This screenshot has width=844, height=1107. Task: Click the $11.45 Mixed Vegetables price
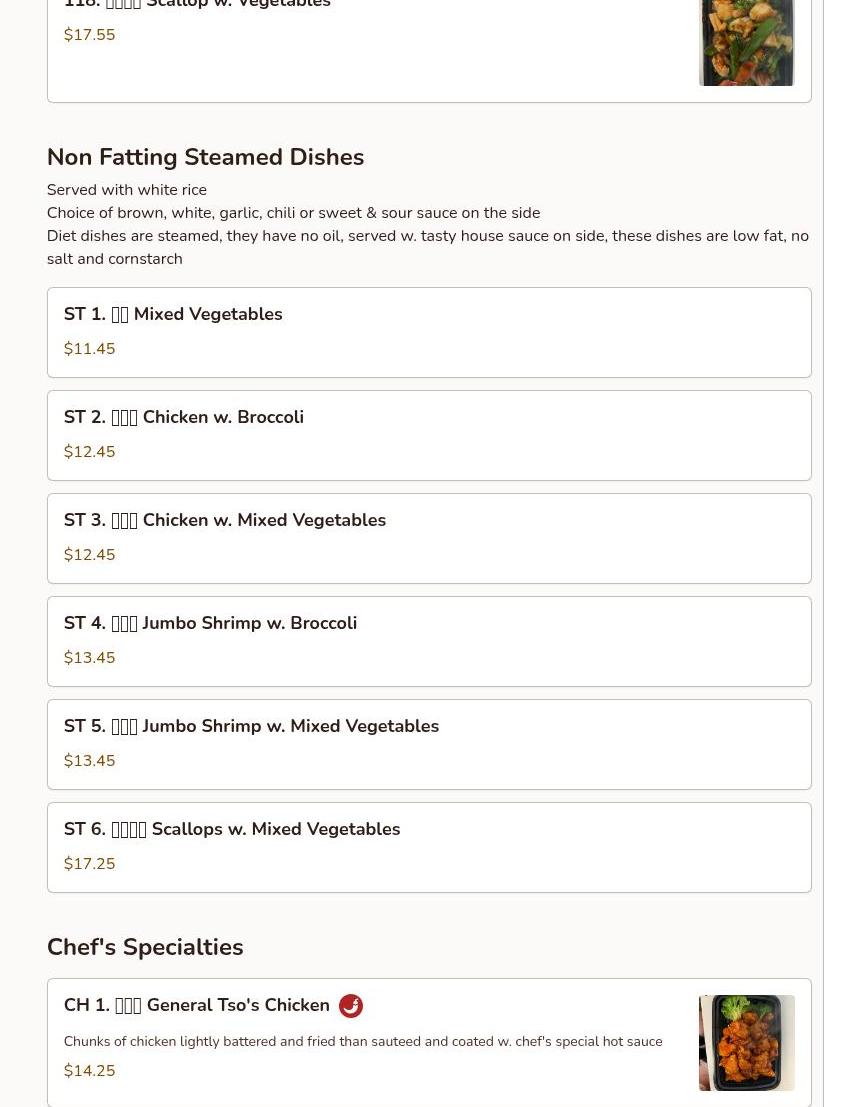point(89,349)
